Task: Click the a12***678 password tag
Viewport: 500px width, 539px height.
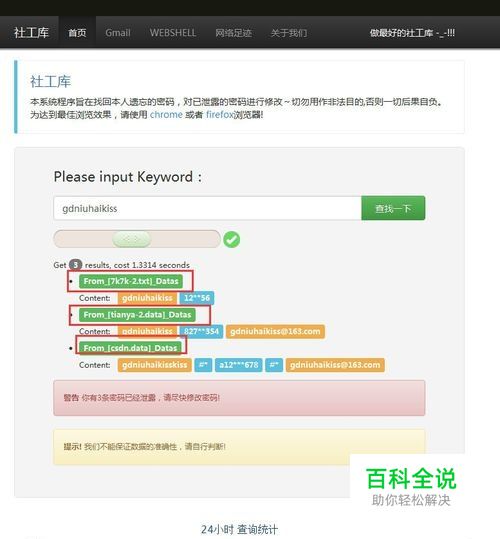Action: [238, 365]
